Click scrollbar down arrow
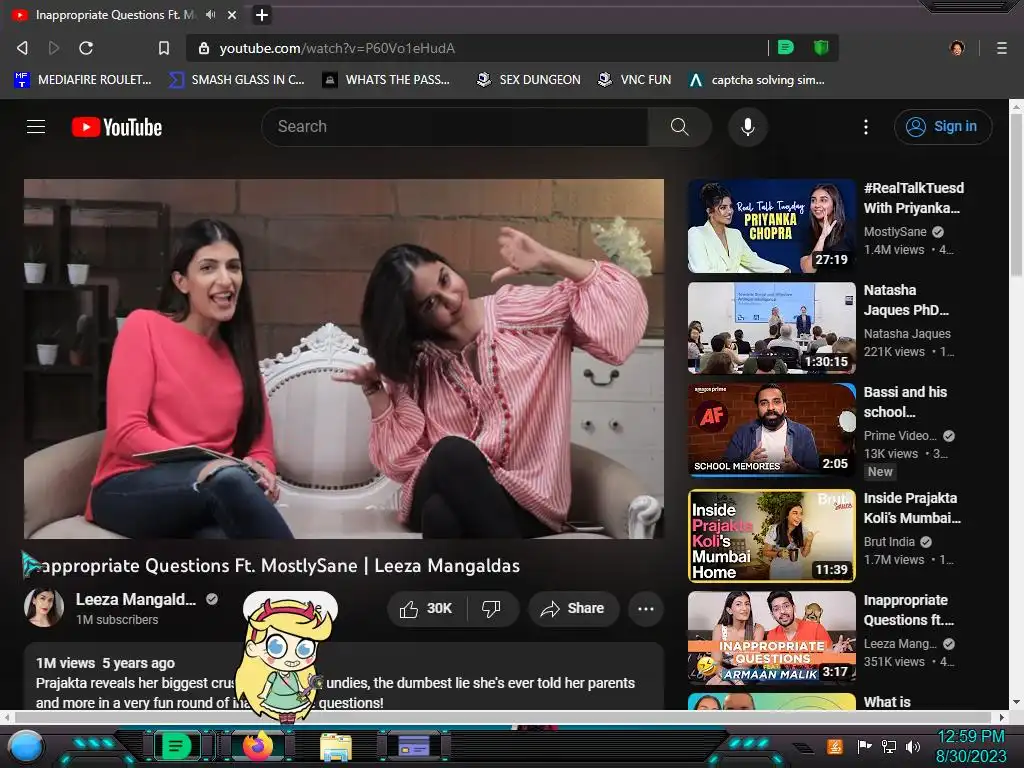The image size is (1024, 768). point(1016,703)
